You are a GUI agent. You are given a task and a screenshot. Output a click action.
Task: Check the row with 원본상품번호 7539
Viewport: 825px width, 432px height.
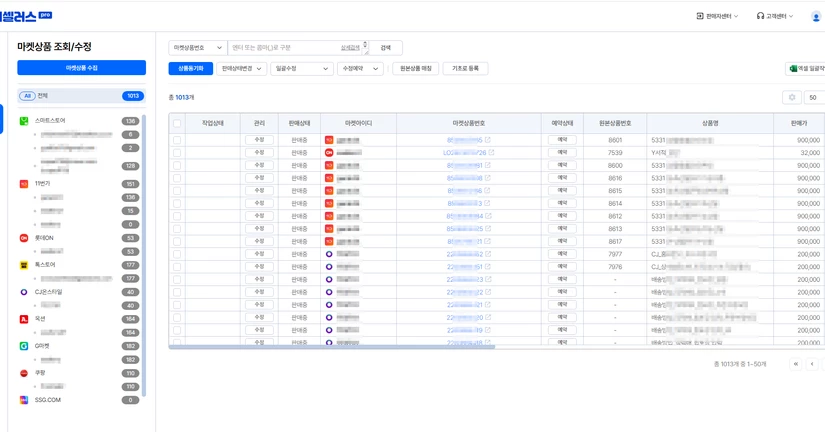click(x=177, y=153)
